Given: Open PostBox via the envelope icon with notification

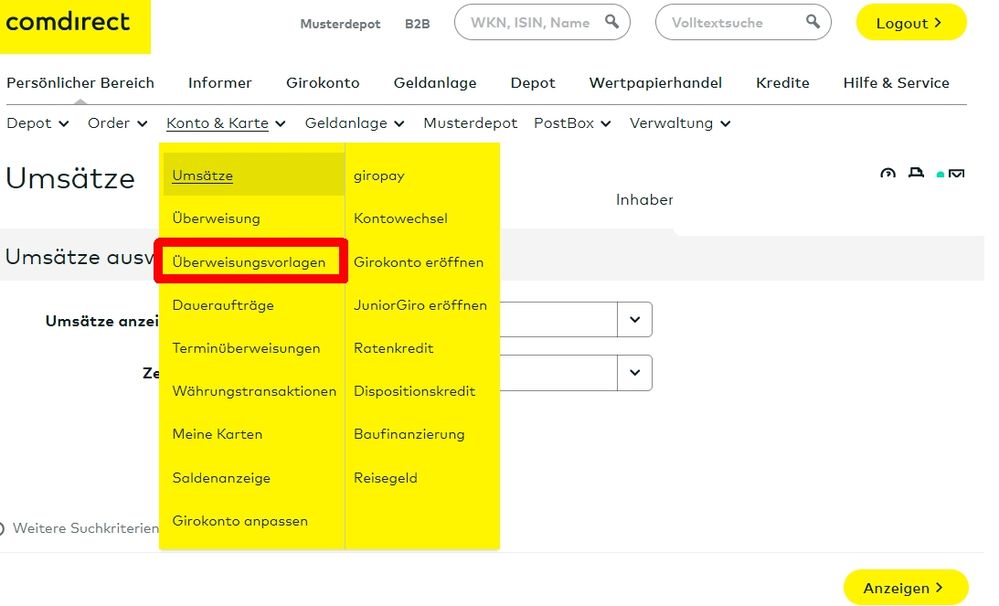Looking at the screenshot, I should (956, 173).
